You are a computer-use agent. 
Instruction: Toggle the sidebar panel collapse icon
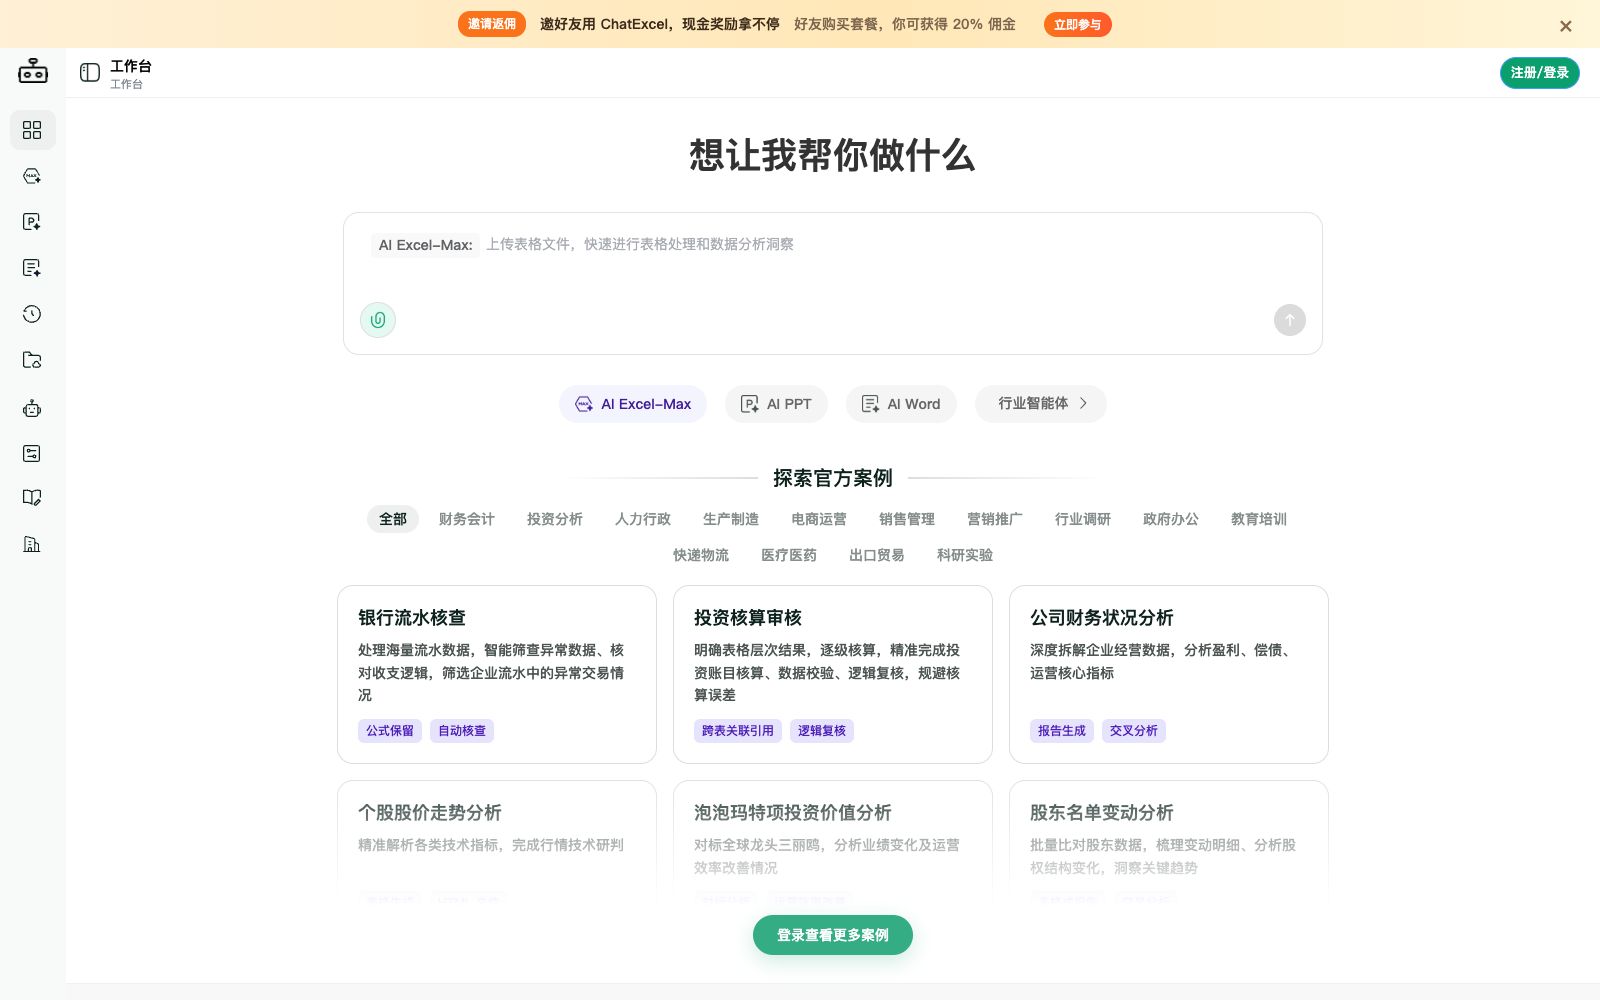click(90, 72)
